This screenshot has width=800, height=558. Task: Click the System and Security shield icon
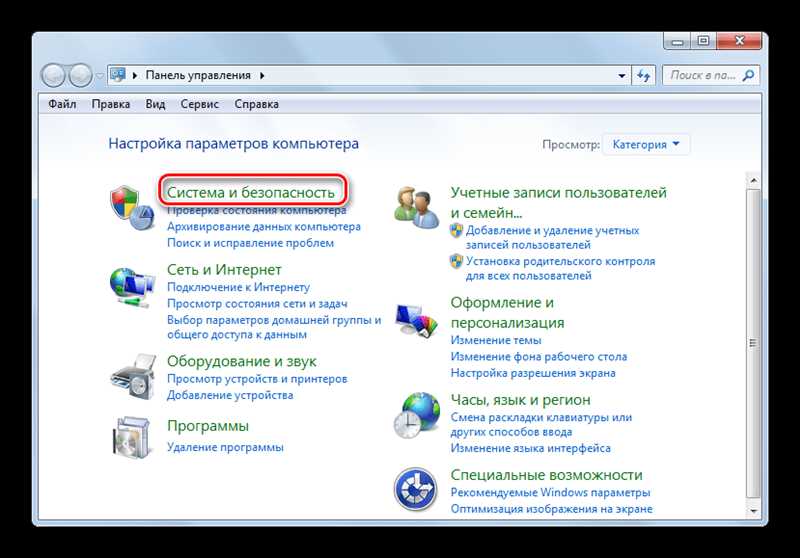tap(132, 207)
